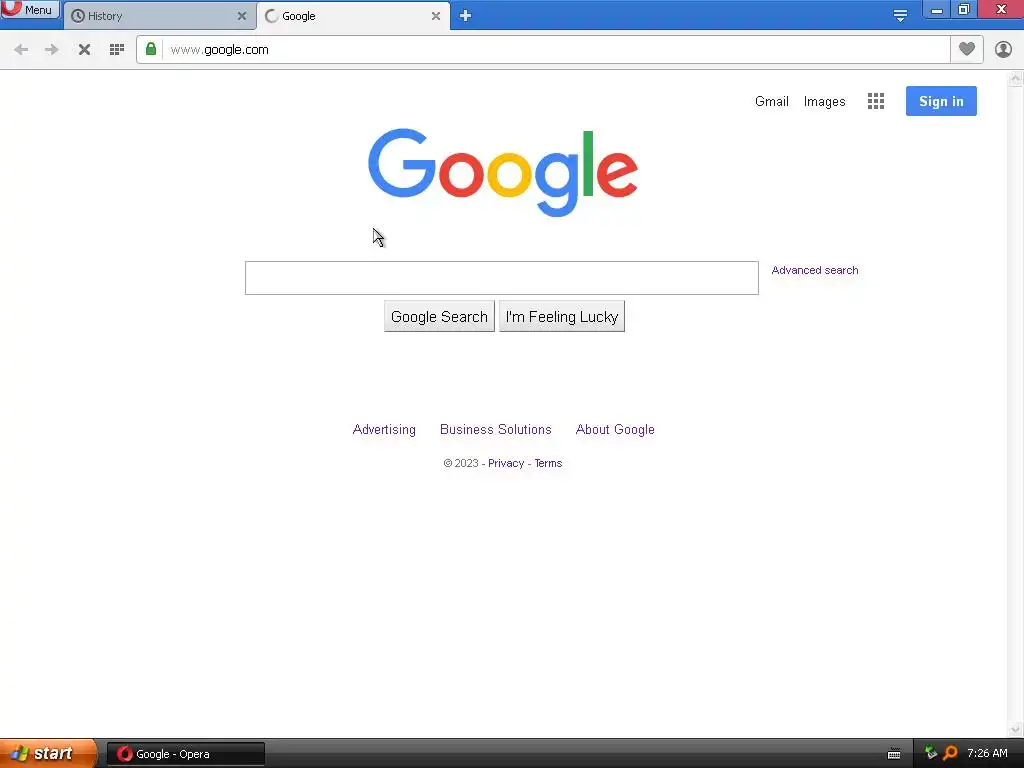Click the keyboard icon in taskbar
The image size is (1024, 768).
tap(894, 754)
